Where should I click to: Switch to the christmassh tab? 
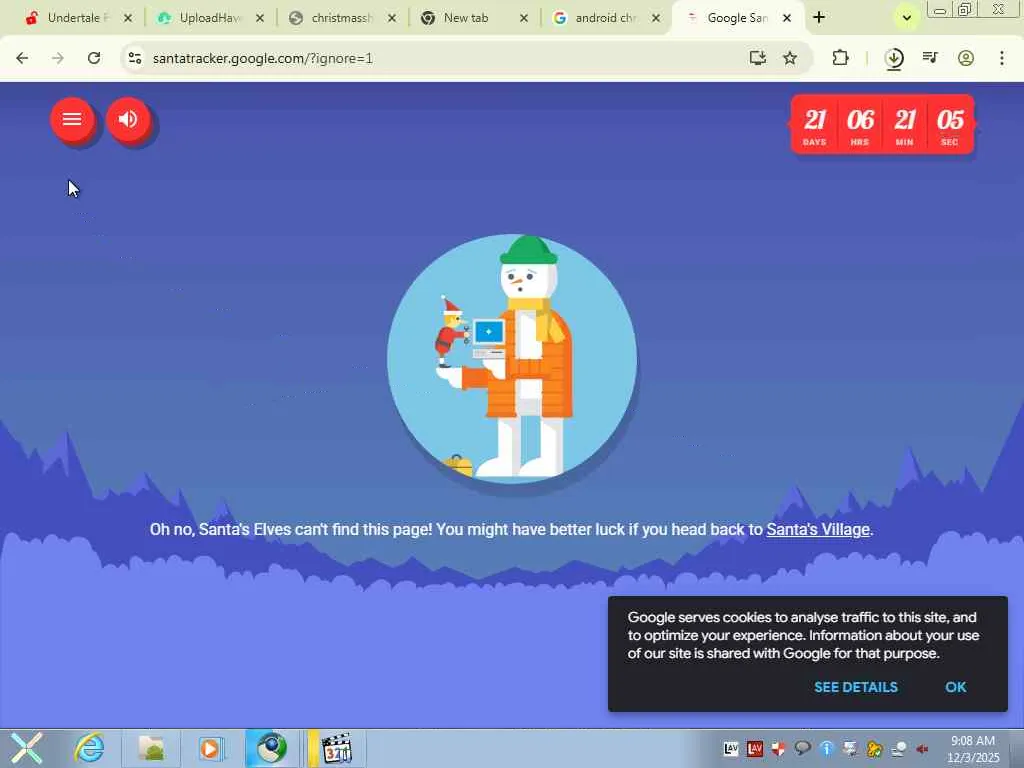coord(340,18)
